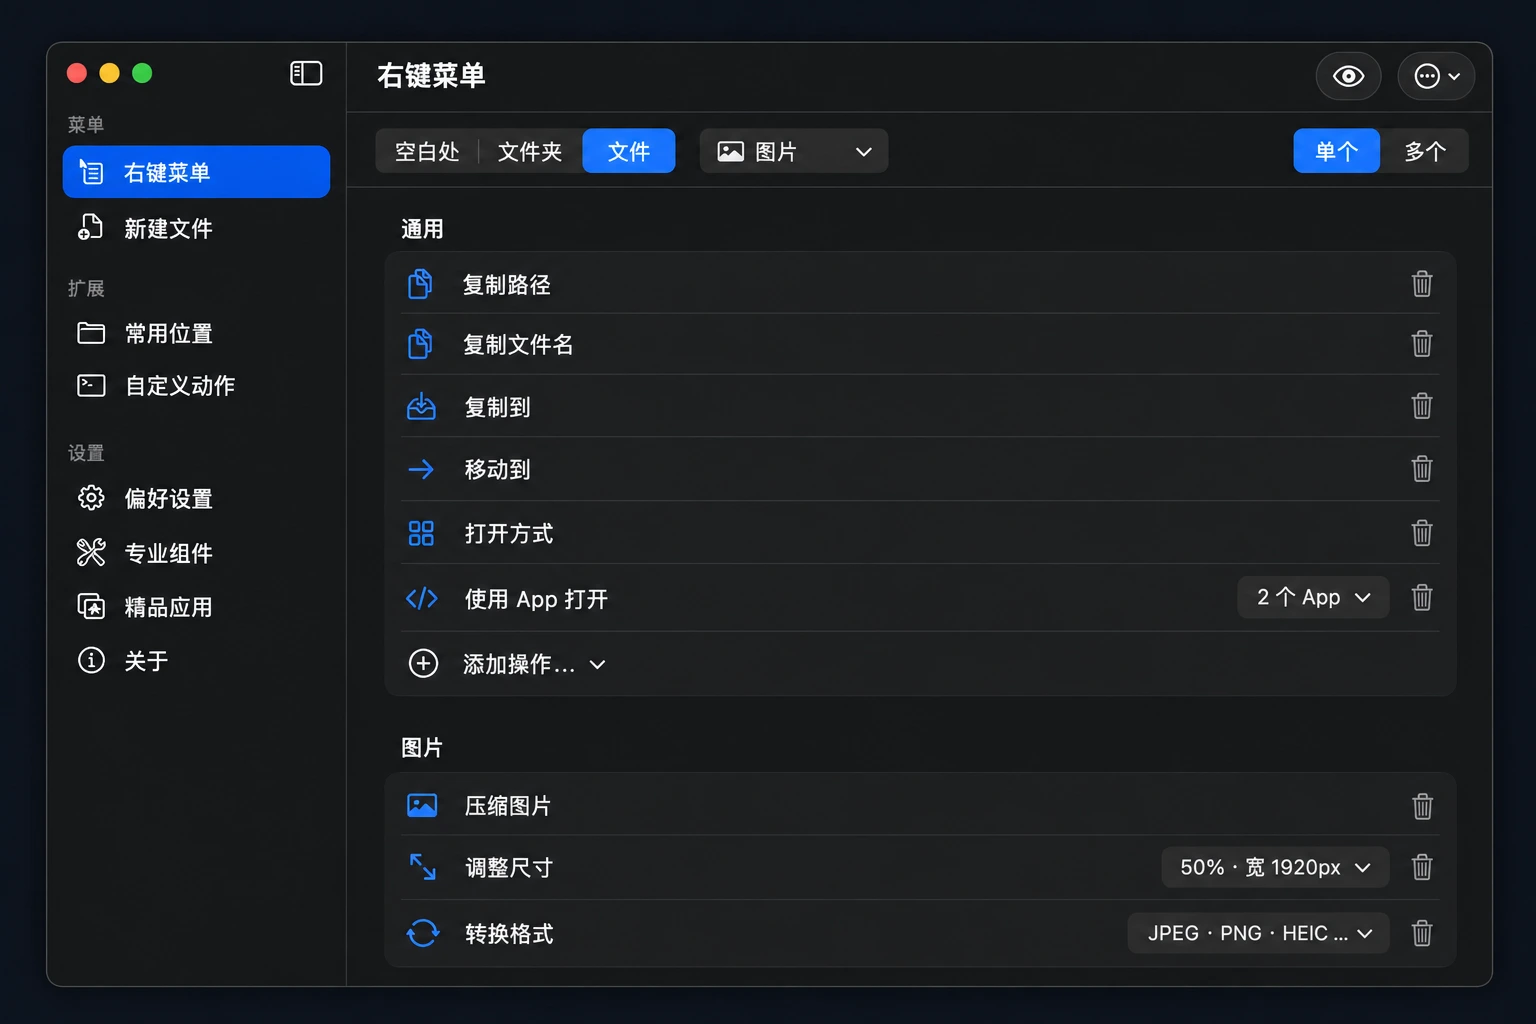Screen dimensions: 1536x1024
Task: Select the 多个 segment option
Action: tap(1425, 151)
